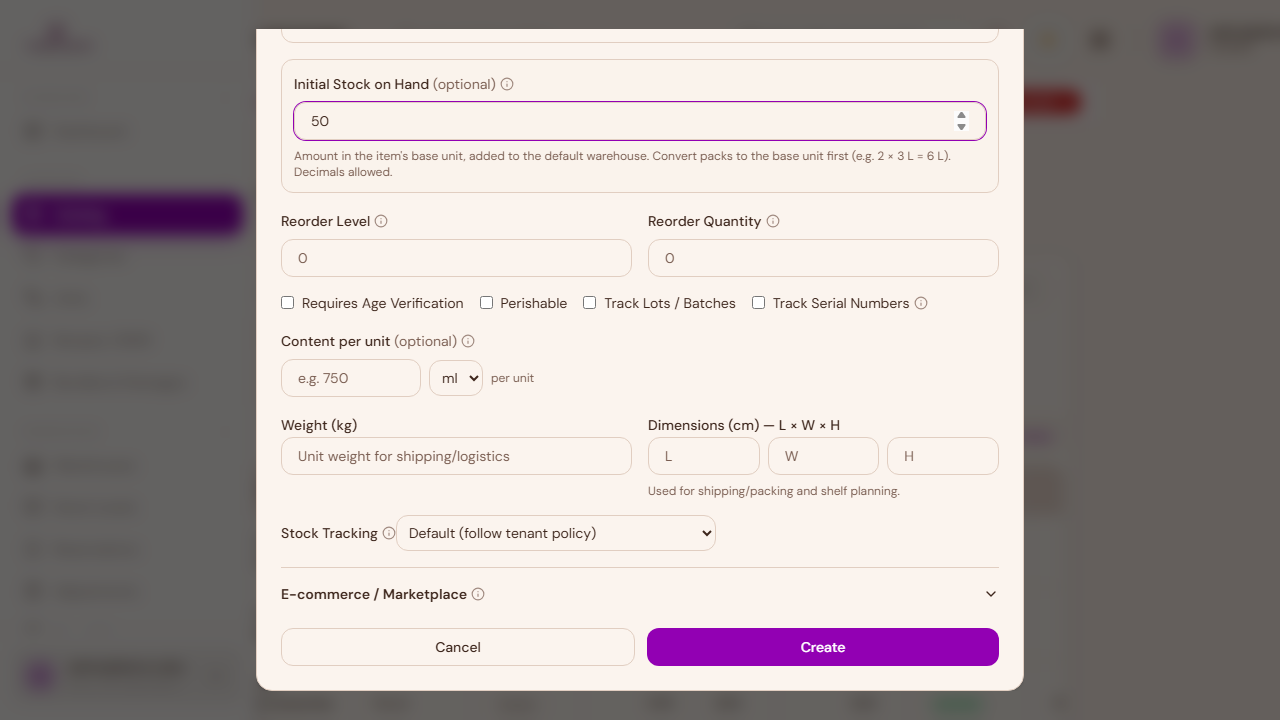The width and height of the screenshot is (1280, 720).
Task: Click E-commerce / Marketplace info icon
Action: point(478,594)
